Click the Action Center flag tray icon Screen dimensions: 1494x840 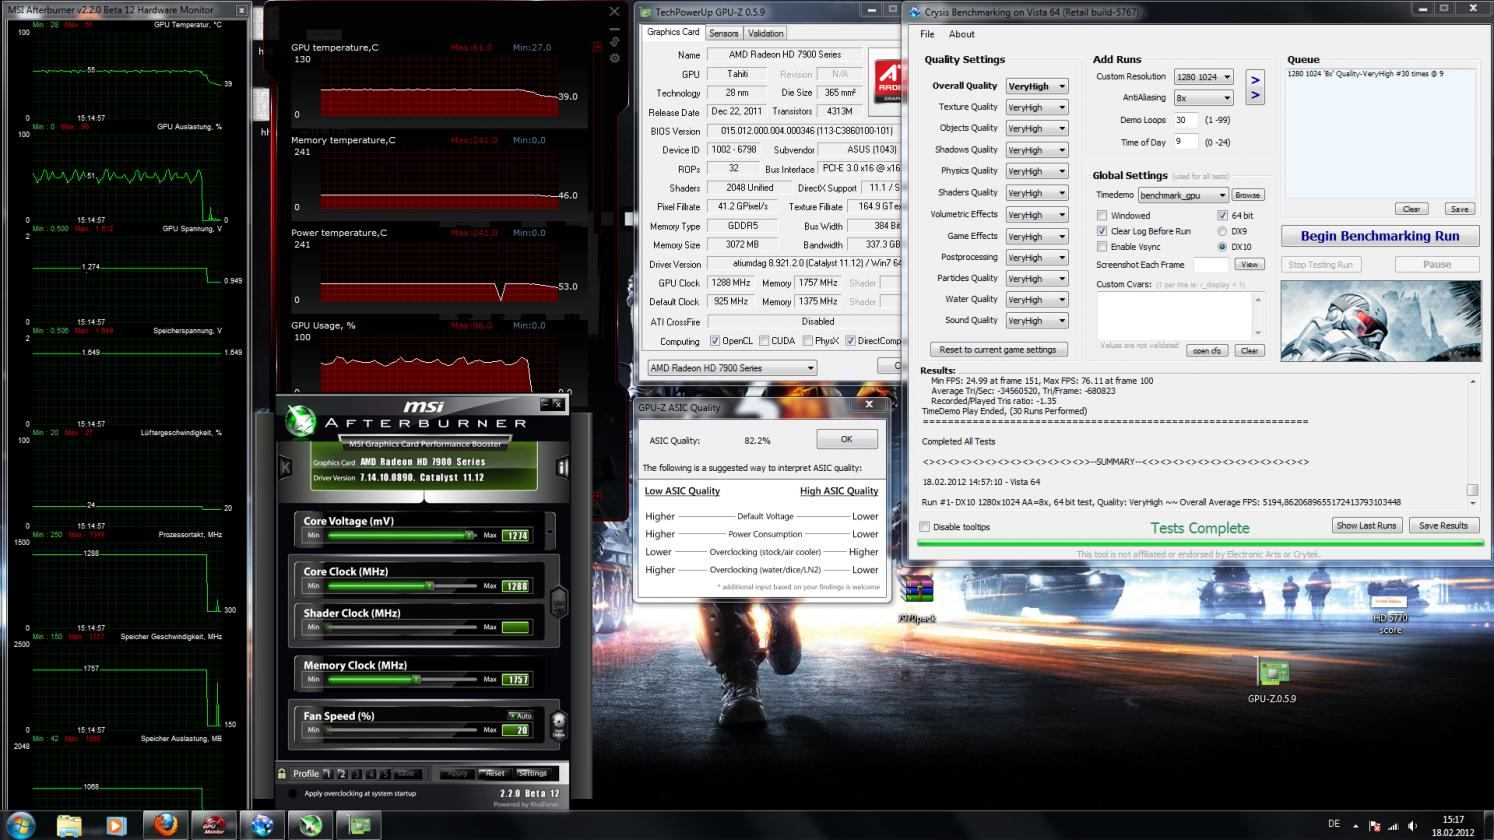(x=1374, y=826)
